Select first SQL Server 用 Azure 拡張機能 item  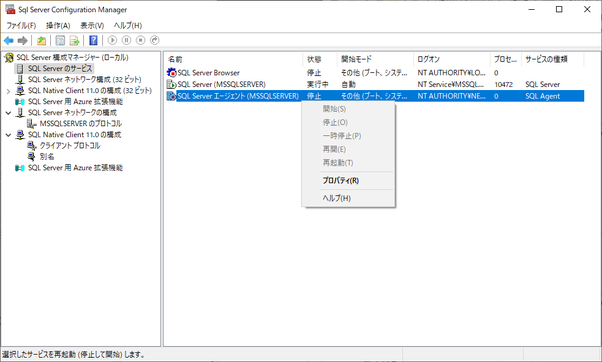[75, 102]
